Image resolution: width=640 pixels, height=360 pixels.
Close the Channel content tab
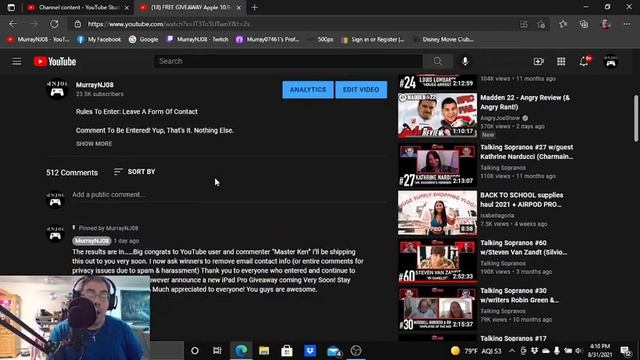127,7
